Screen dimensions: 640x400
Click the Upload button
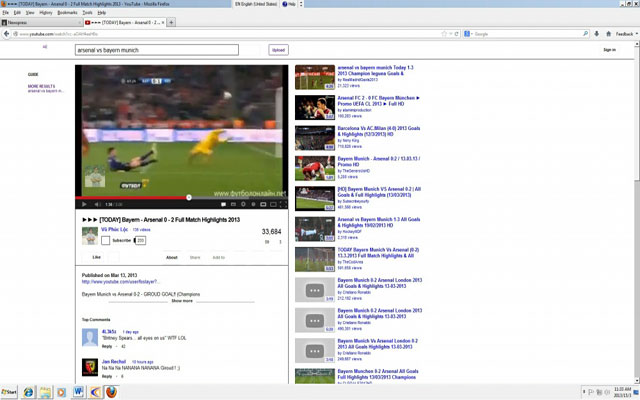coord(278,50)
